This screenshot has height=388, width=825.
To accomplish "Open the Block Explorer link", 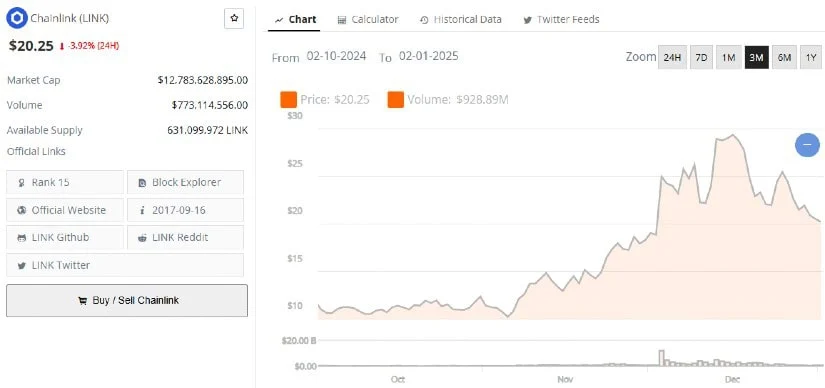I will click(185, 182).
